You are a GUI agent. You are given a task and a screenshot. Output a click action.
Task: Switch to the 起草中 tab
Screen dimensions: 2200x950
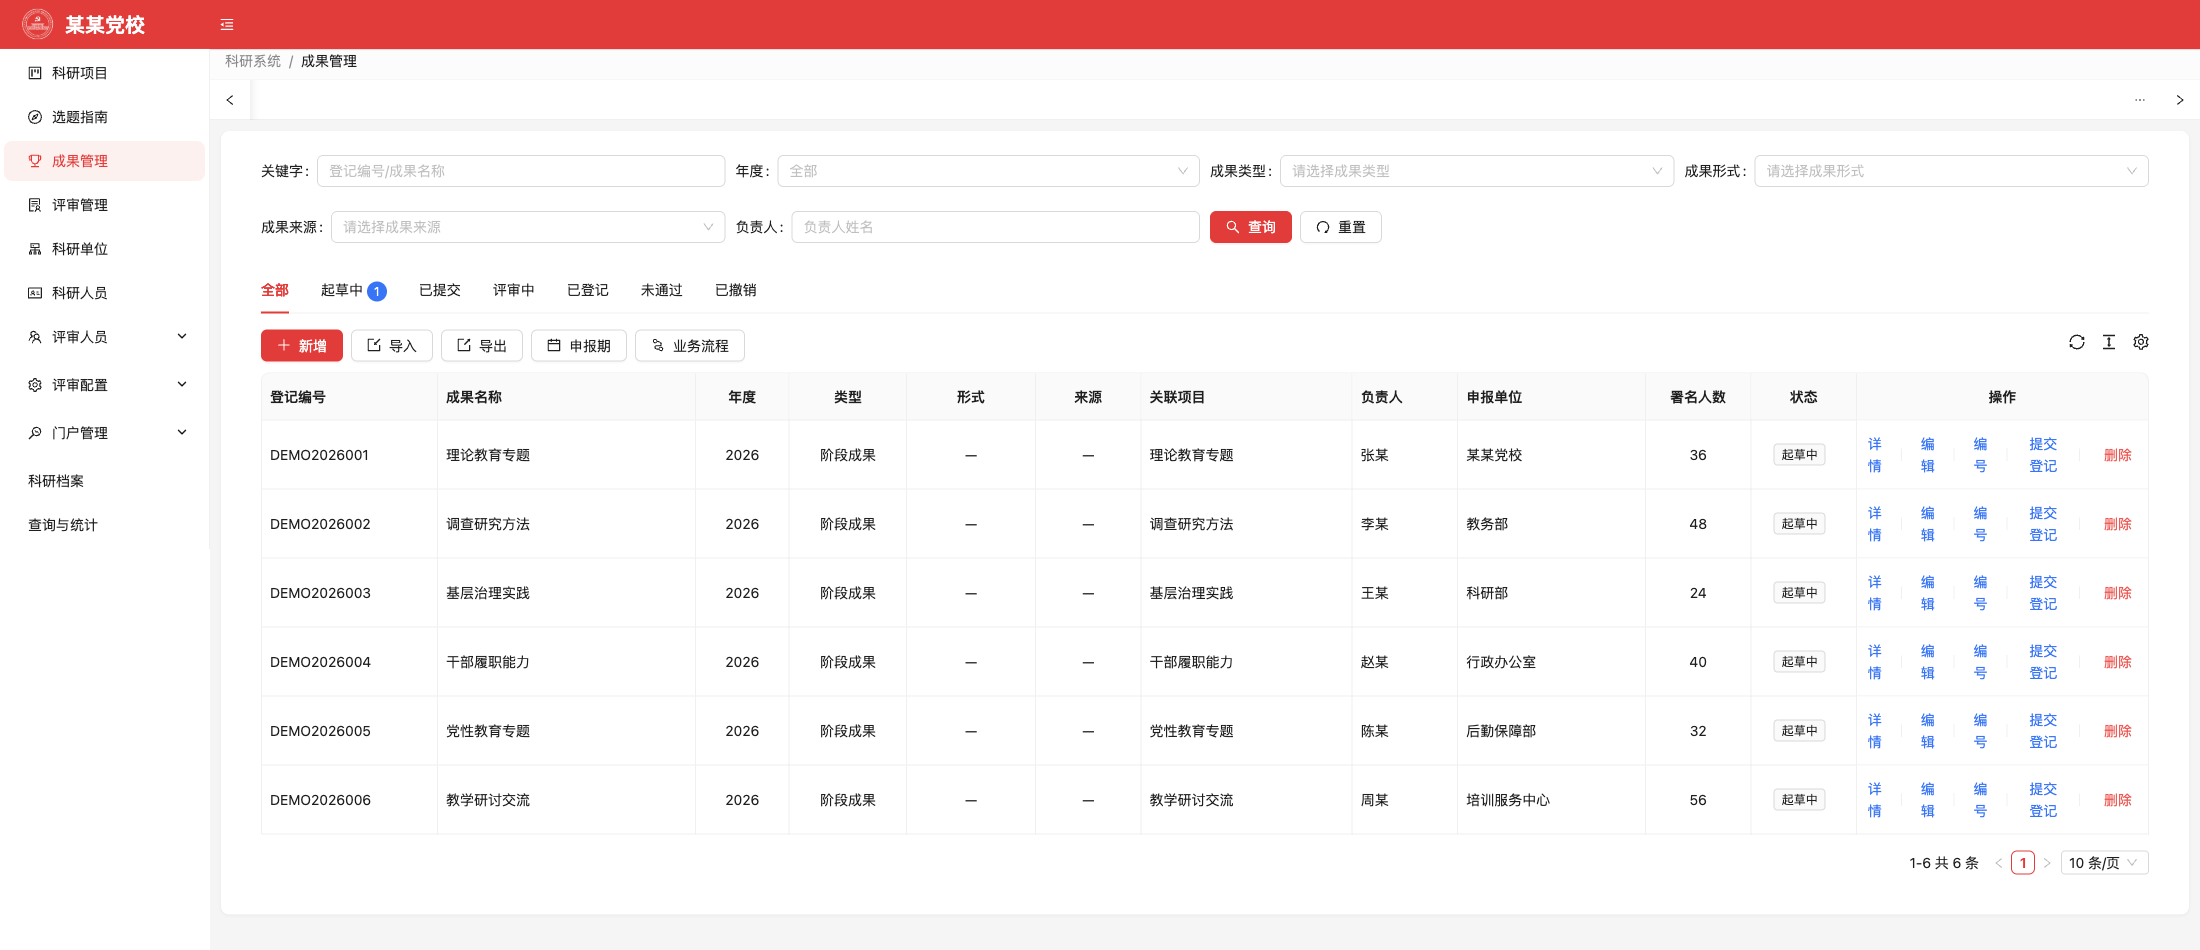(353, 290)
